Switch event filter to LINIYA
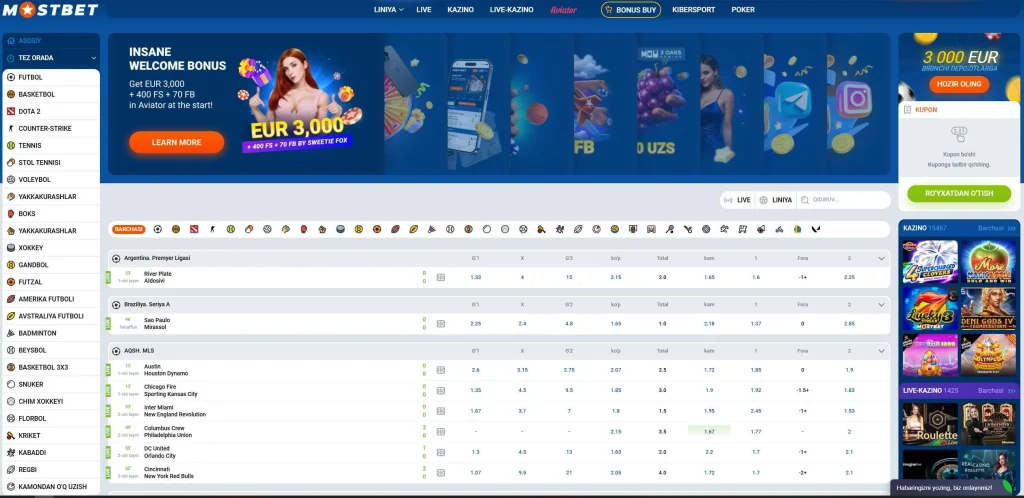 coord(776,200)
